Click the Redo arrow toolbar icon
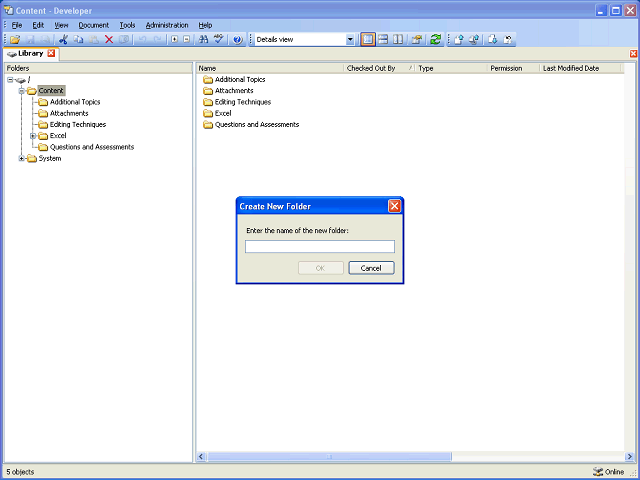The width and height of the screenshot is (640, 480). 158,40
